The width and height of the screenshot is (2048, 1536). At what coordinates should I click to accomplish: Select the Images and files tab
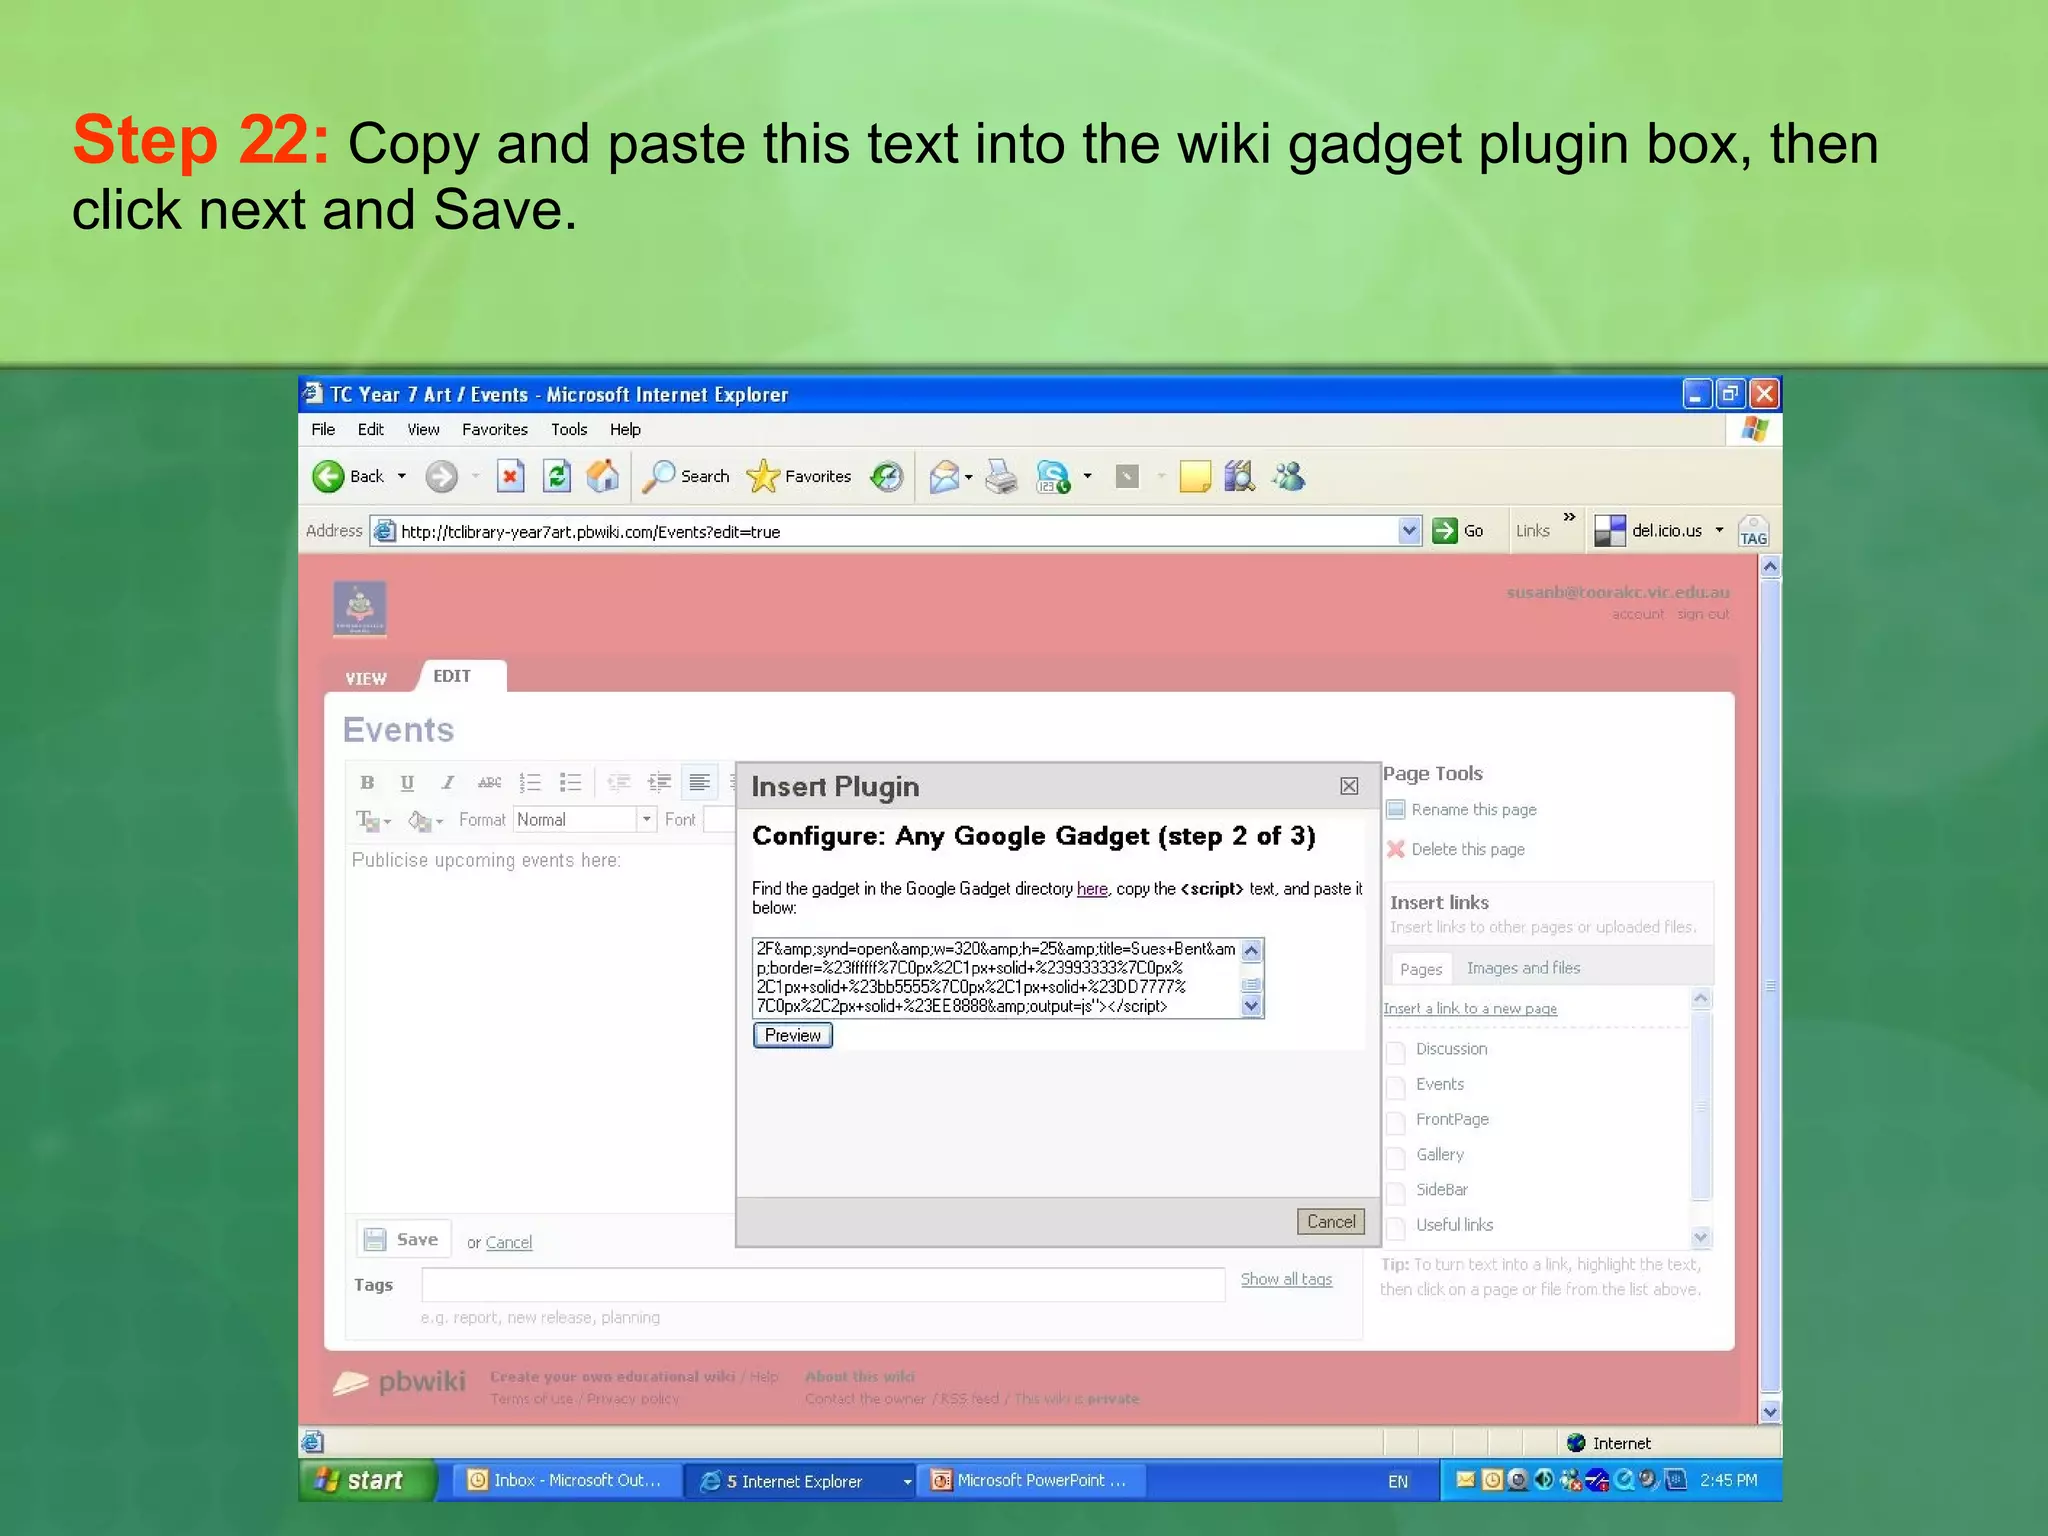point(1523,968)
